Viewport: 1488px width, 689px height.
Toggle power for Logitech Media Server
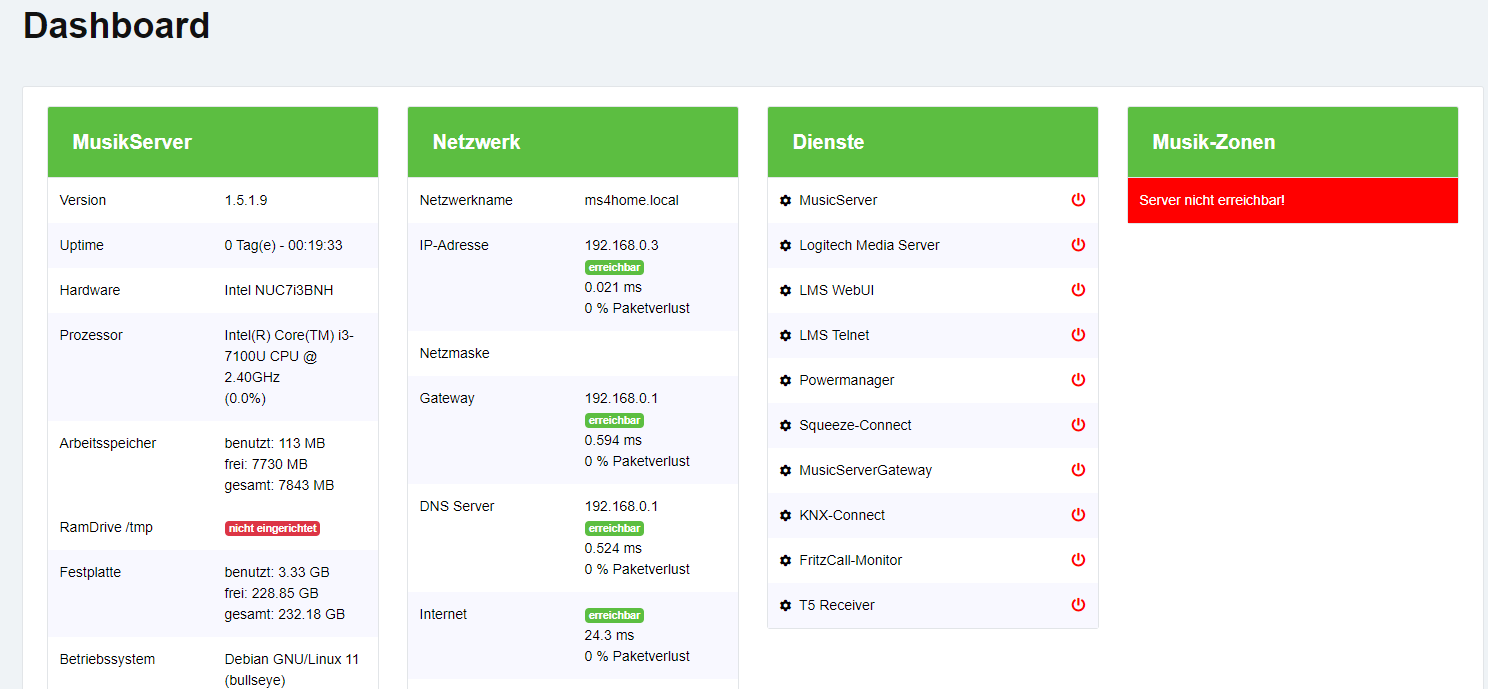click(x=1078, y=245)
